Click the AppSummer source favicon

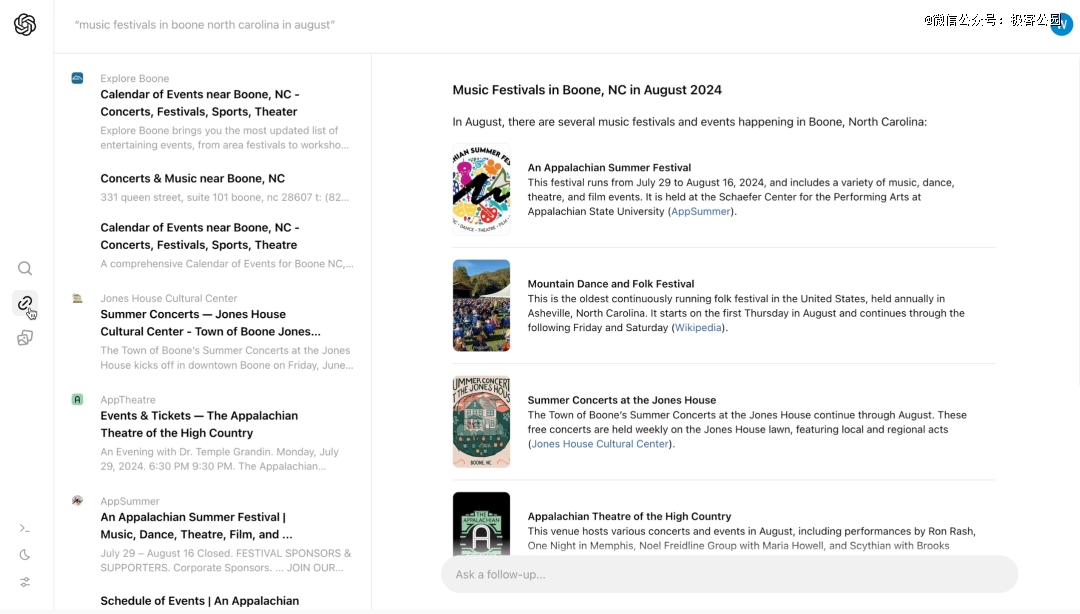[77, 501]
